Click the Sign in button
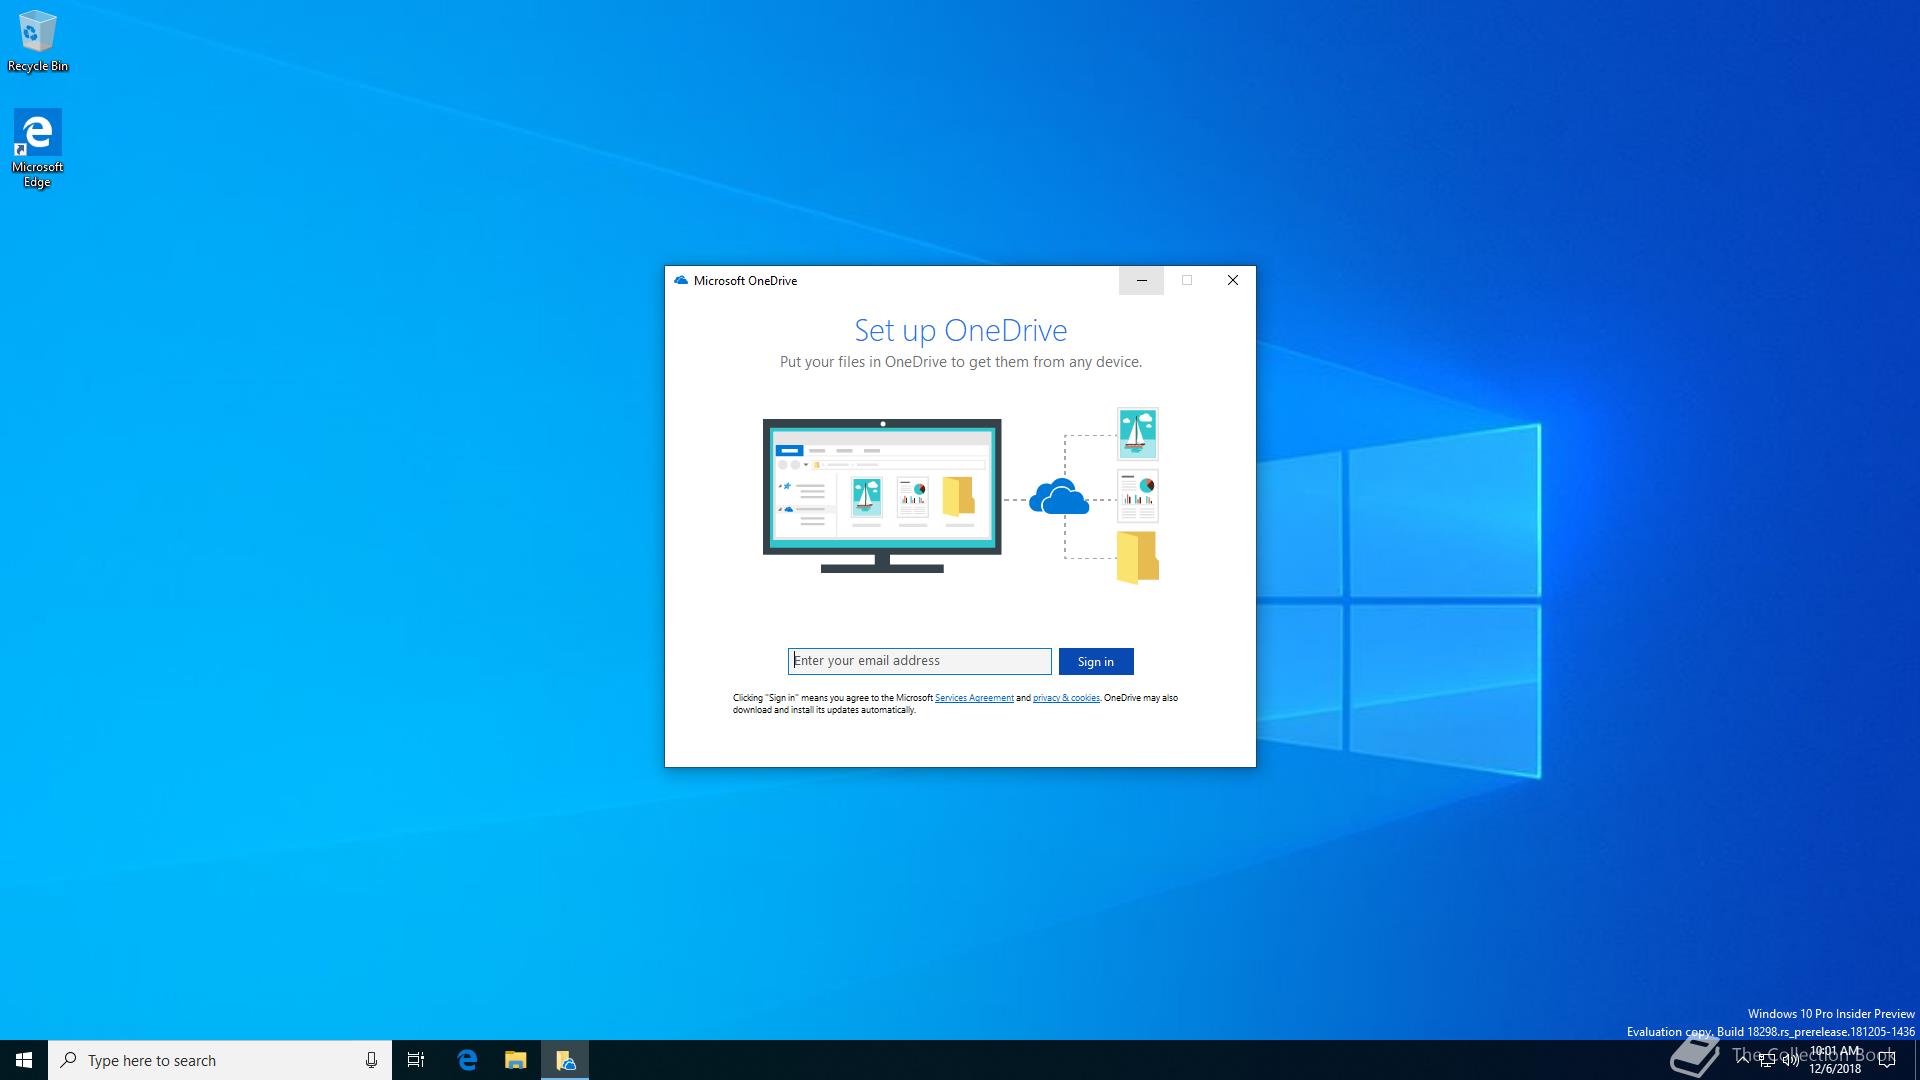Viewport: 1920px width, 1080px height. (1096, 661)
